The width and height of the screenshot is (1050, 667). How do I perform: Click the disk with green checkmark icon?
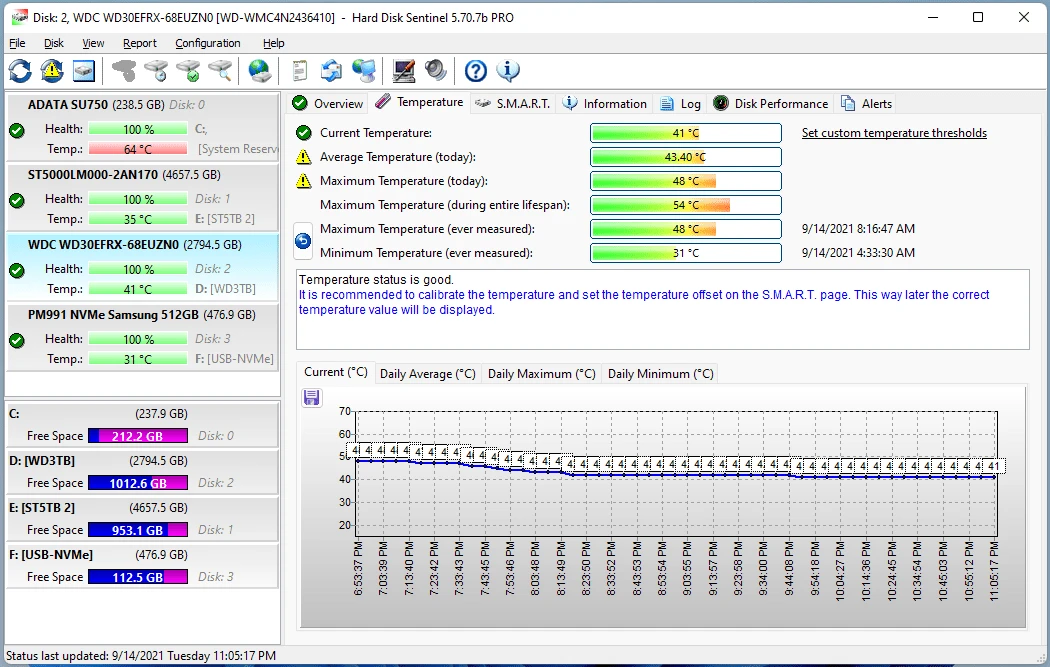point(188,71)
